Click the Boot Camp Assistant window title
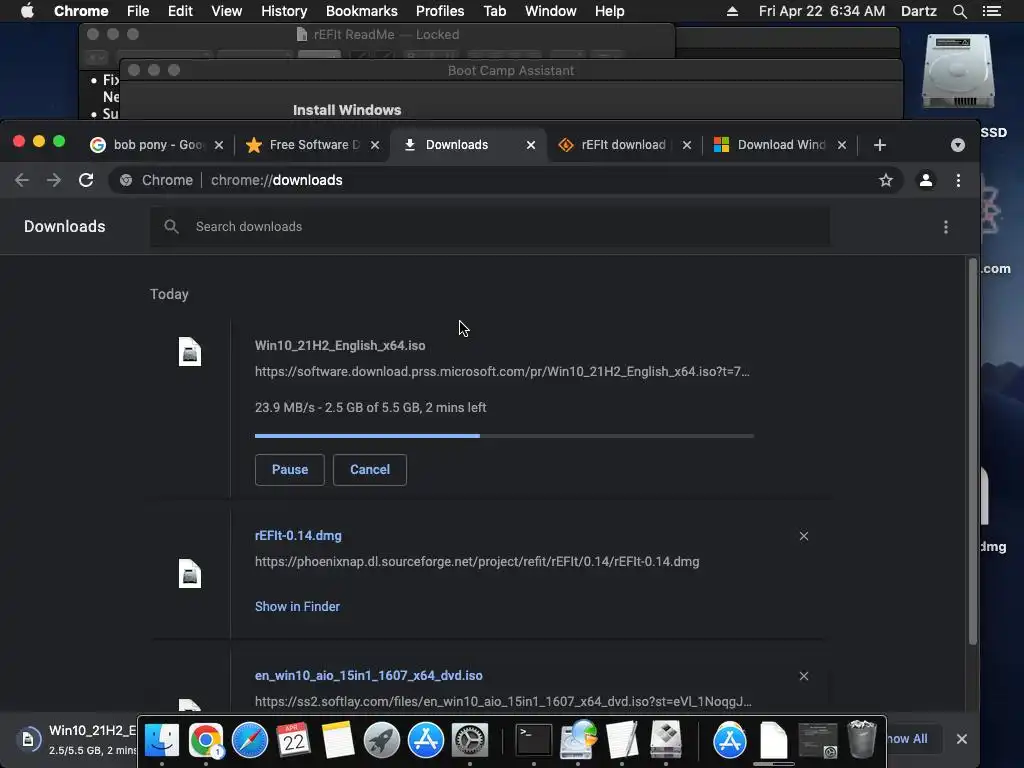The image size is (1024, 768). [511, 71]
